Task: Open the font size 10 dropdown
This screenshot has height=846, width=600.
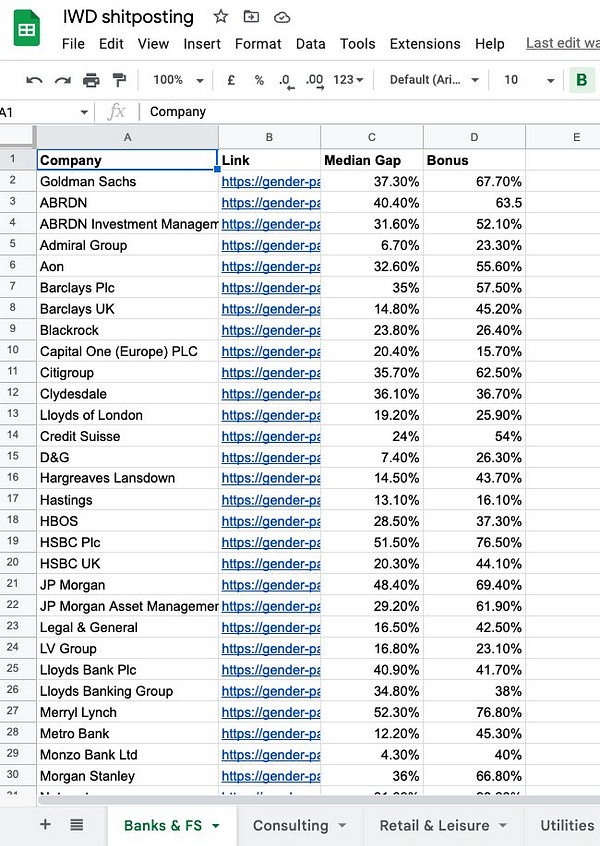Action: click(529, 80)
